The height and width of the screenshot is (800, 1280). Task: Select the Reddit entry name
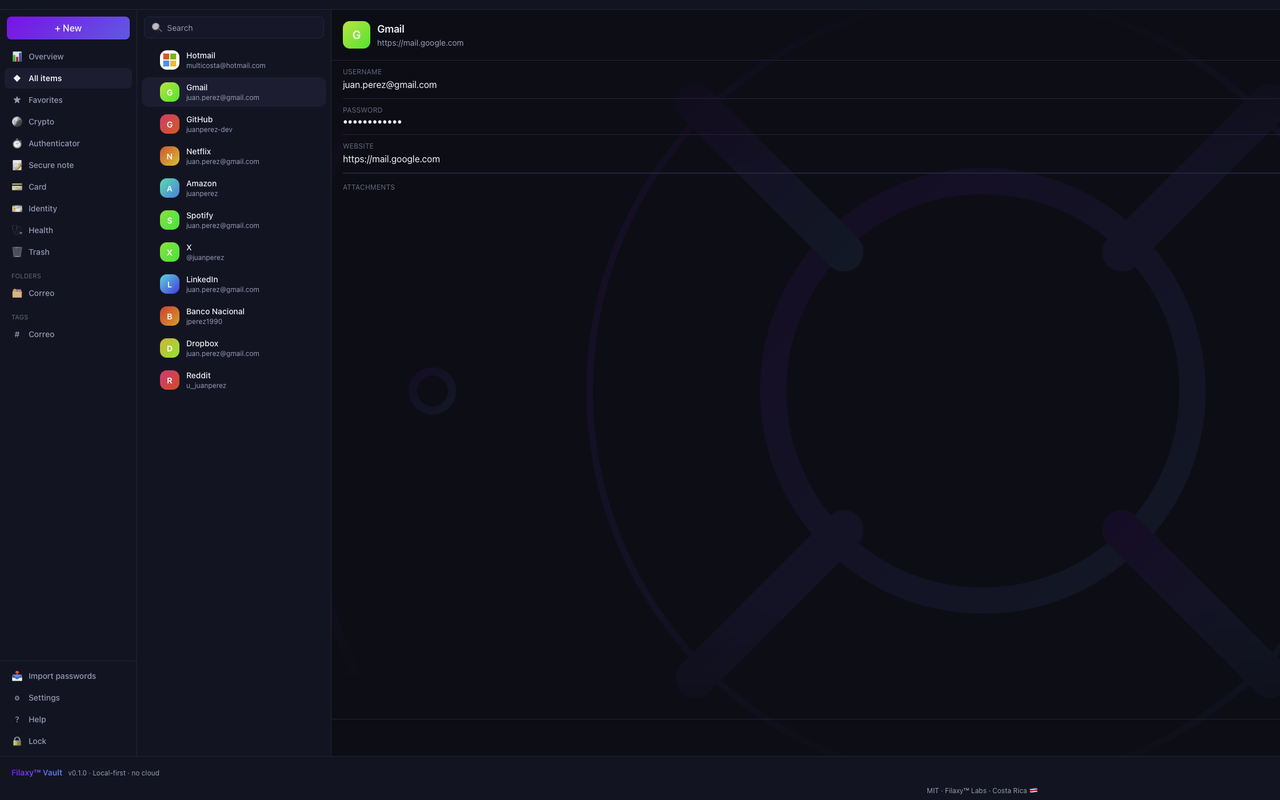click(198, 376)
